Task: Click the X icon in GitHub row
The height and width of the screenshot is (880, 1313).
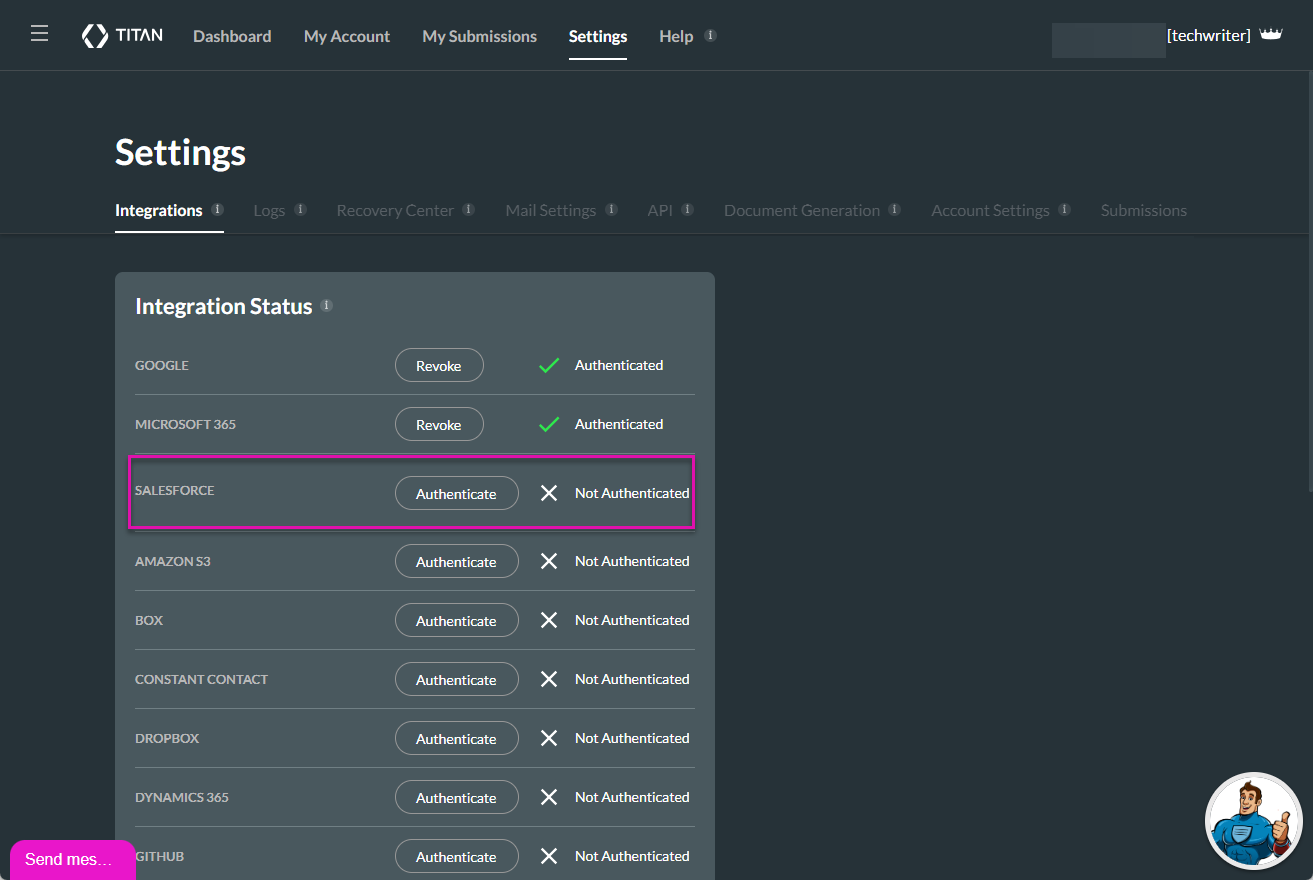Action: [x=549, y=856]
